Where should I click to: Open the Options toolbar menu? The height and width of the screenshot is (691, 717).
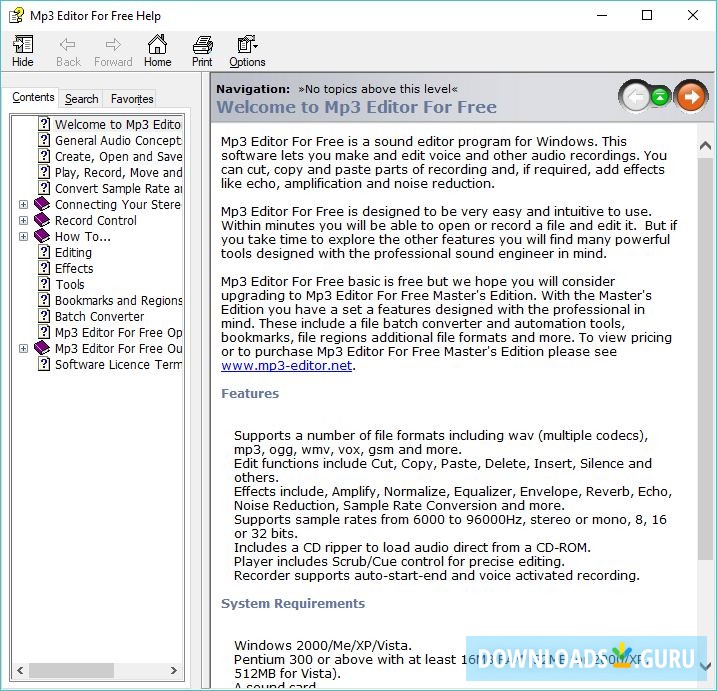click(x=247, y=51)
